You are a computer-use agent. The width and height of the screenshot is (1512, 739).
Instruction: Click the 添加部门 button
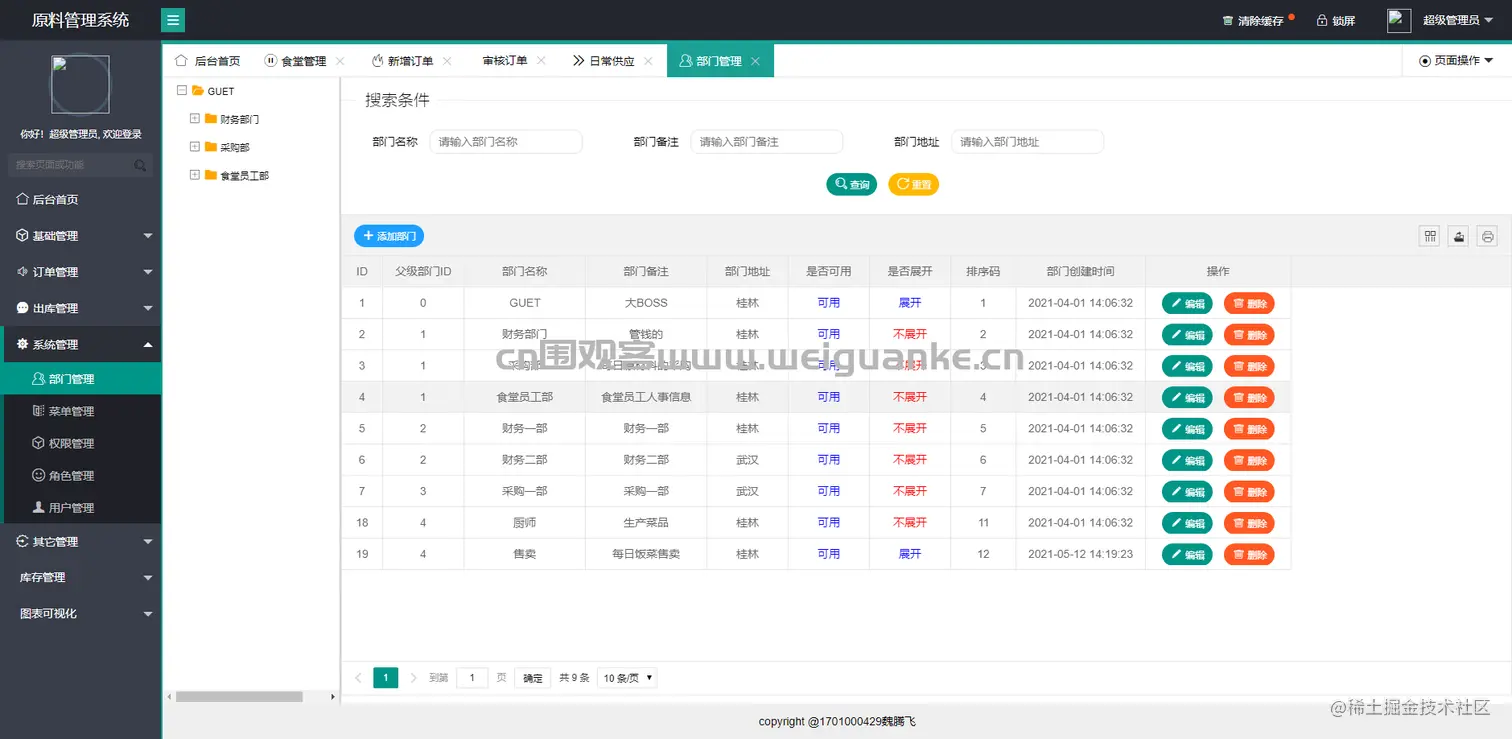(x=389, y=236)
